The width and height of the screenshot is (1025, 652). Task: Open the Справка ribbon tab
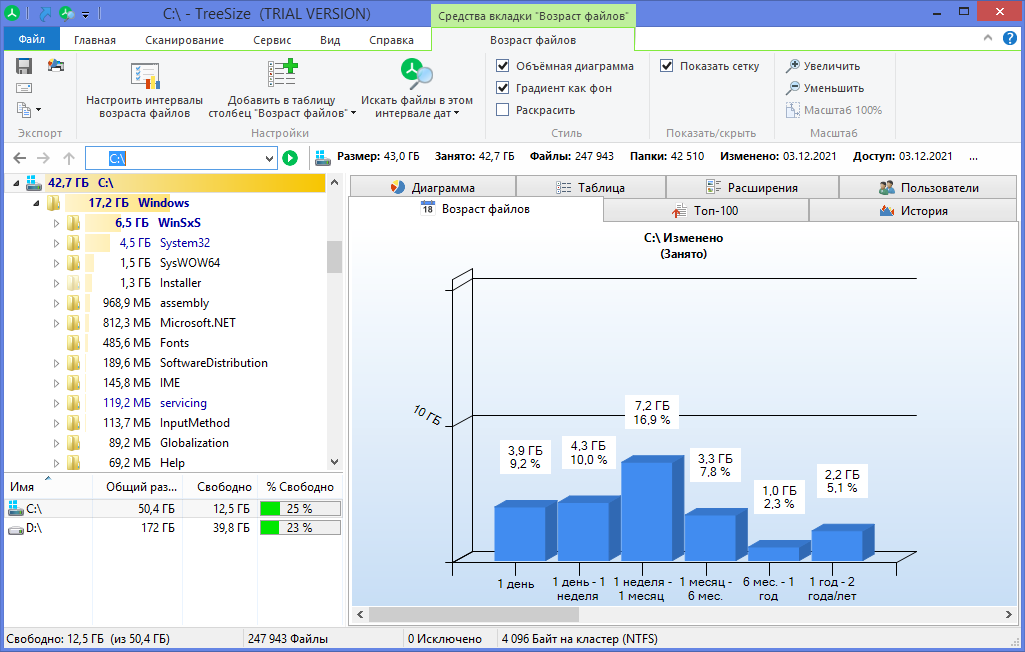click(392, 40)
